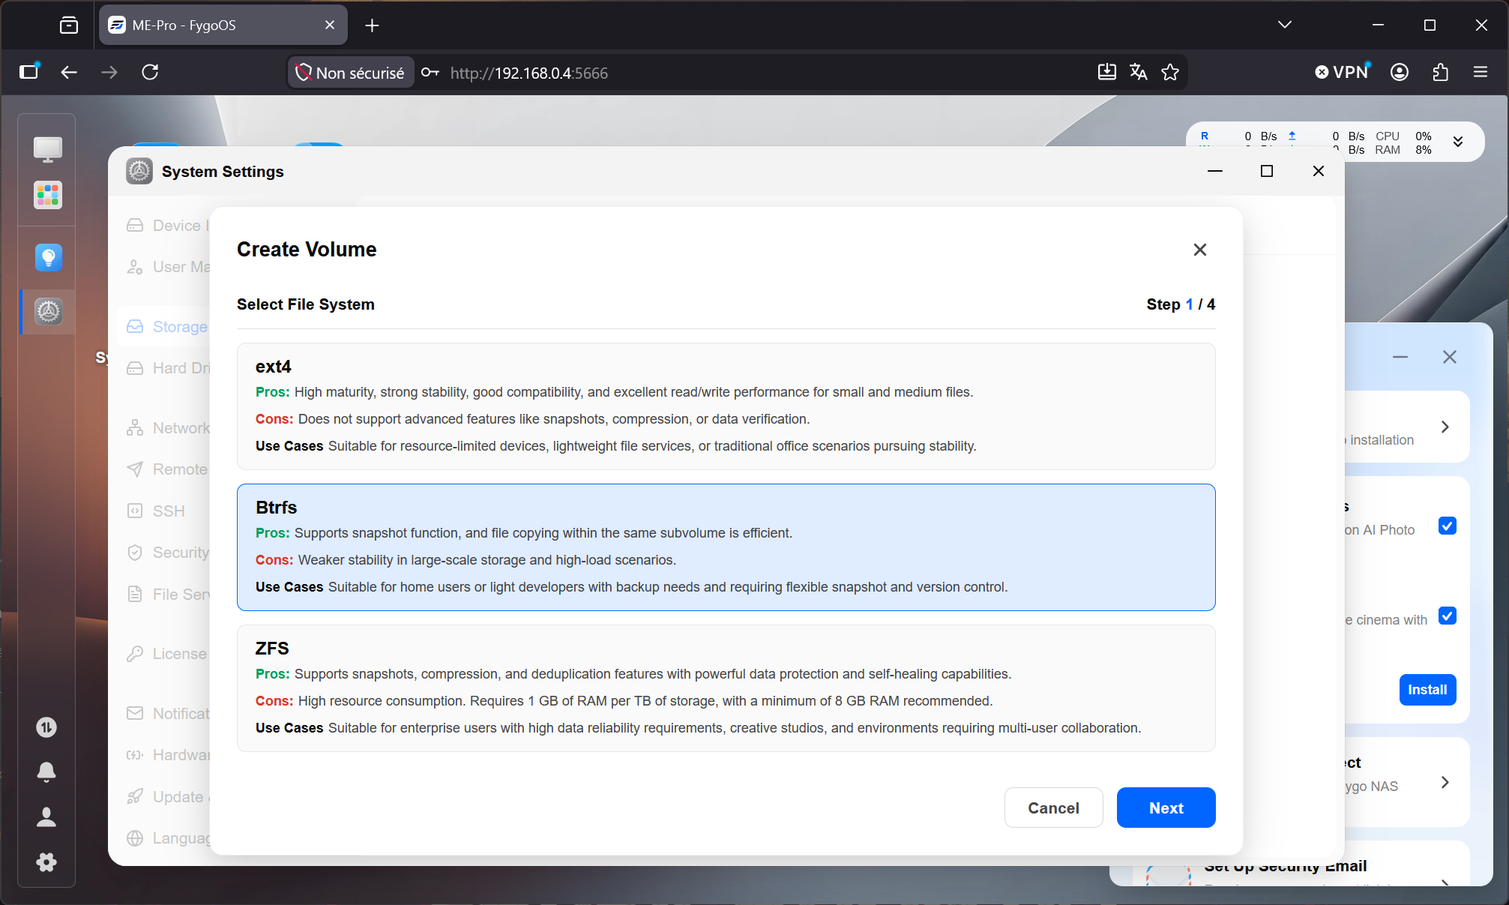
Task: Open Network in settings sidebar
Action: click(167, 428)
